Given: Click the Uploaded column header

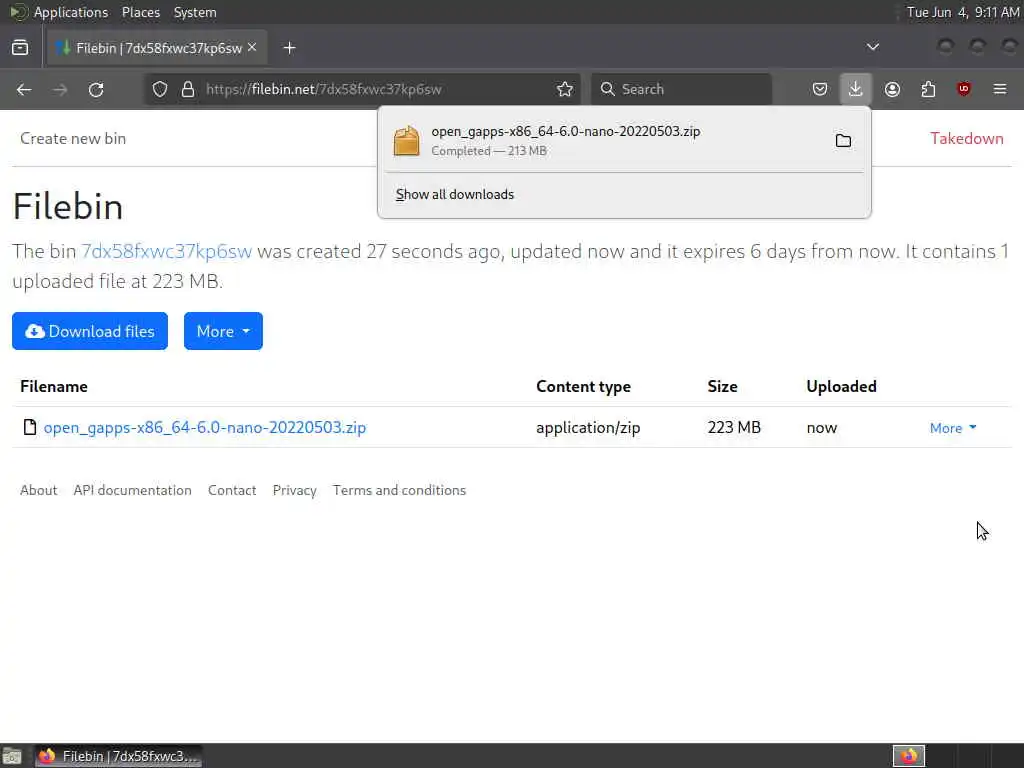Looking at the screenshot, I should [x=841, y=387].
